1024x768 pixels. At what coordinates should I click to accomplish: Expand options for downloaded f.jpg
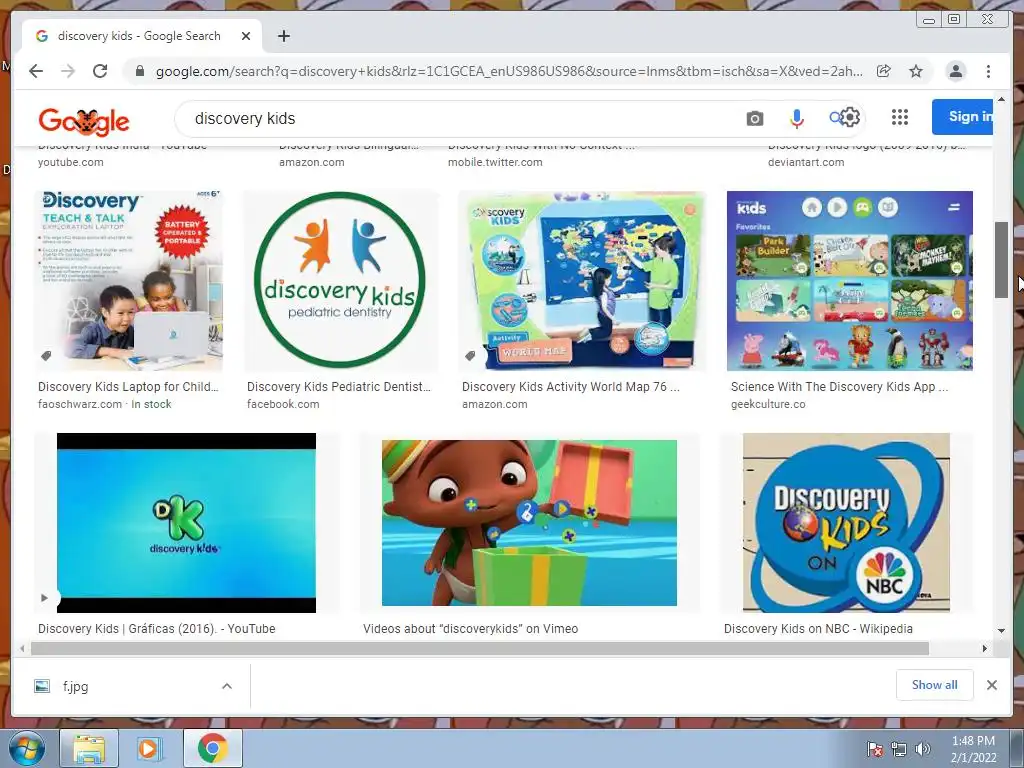click(x=227, y=686)
